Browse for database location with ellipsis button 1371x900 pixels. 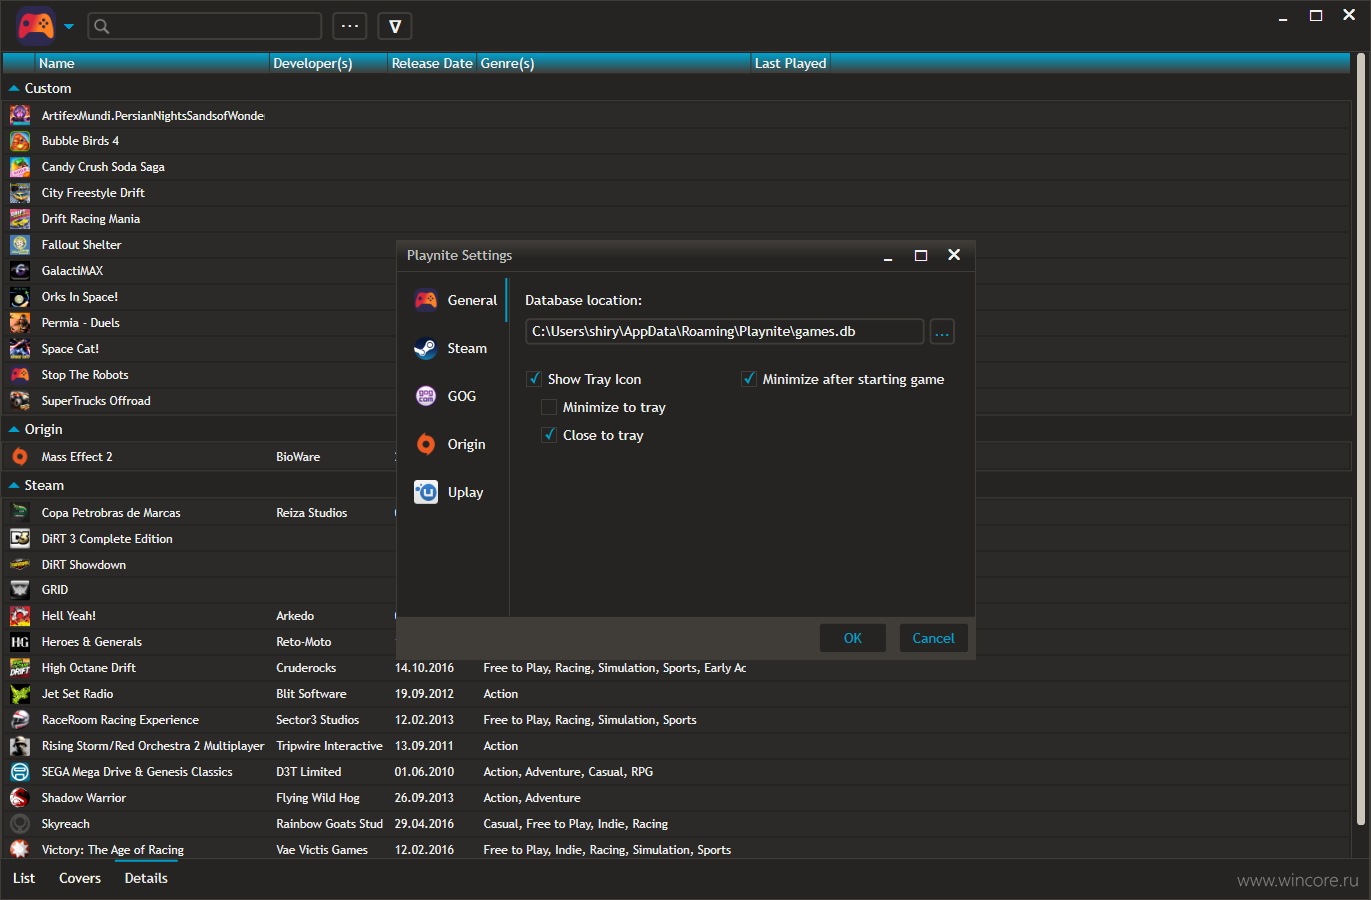tap(942, 332)
